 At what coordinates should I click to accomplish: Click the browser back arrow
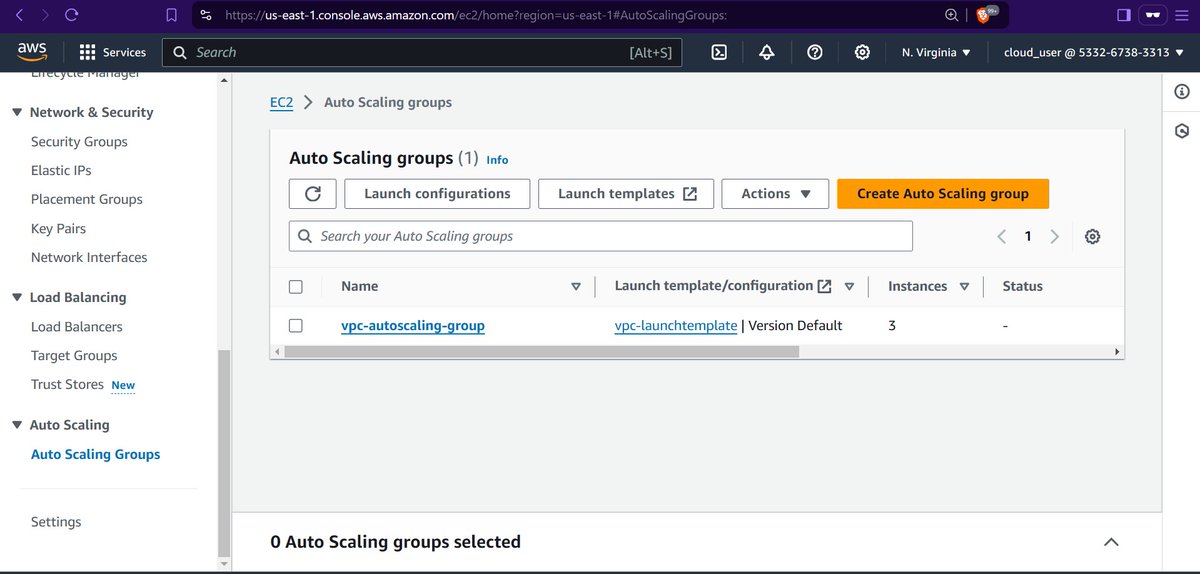point(19,15)
